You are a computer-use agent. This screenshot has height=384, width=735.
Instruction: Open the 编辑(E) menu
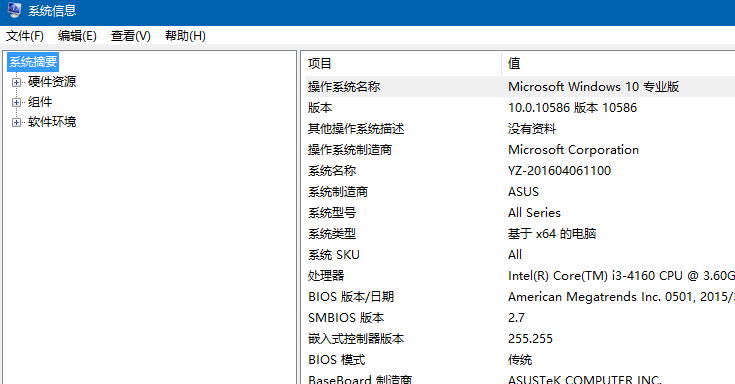pyautogui.click(x=77, y=36)
